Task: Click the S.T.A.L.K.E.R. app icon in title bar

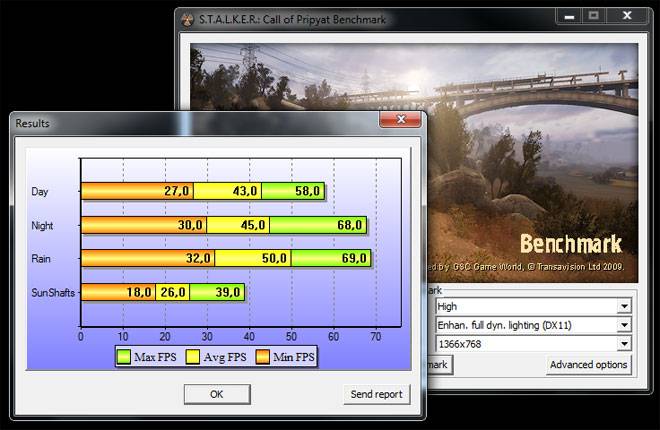Action: click(x=187, y=20)
